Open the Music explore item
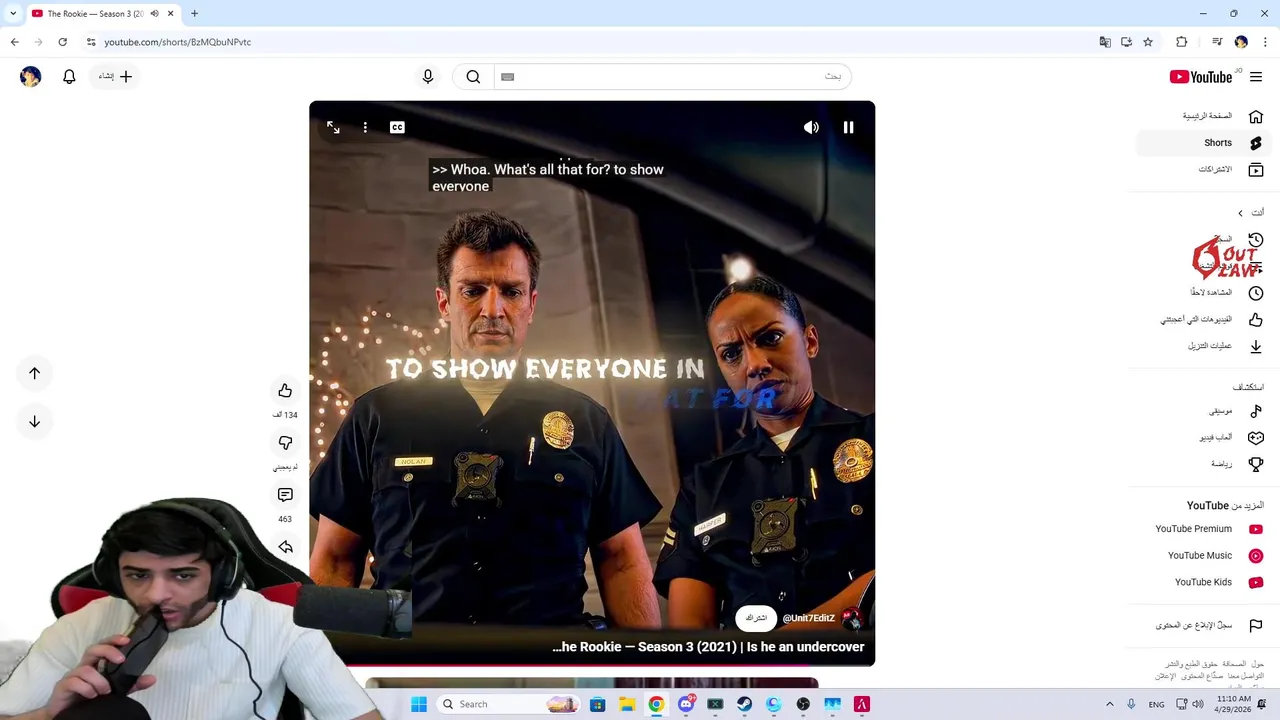Viewport: 1280px width, 720px height. (x=1204, y=411)
